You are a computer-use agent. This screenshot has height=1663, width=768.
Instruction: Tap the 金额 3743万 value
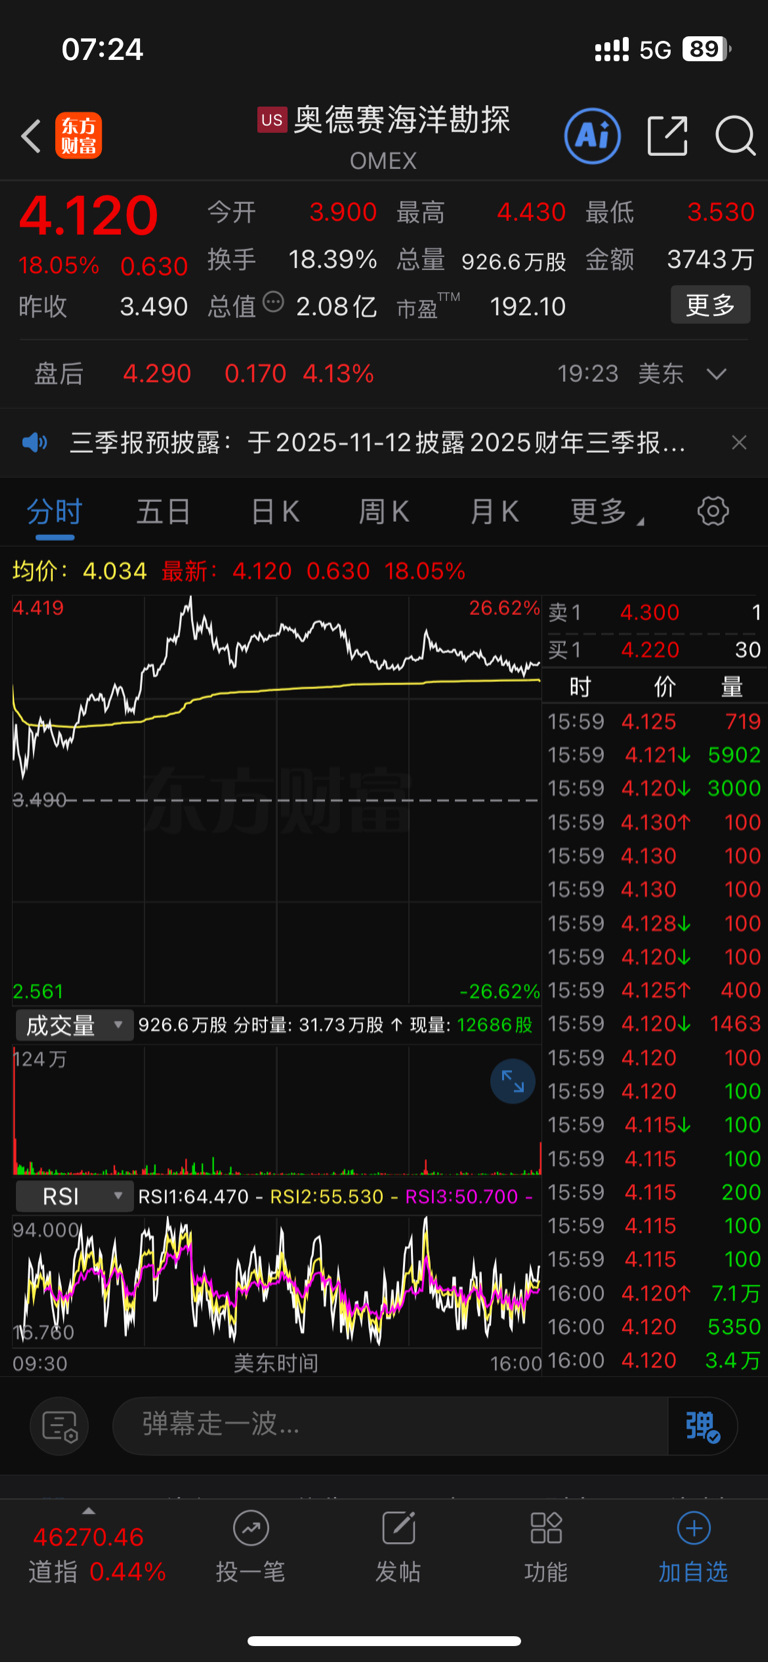710,260
